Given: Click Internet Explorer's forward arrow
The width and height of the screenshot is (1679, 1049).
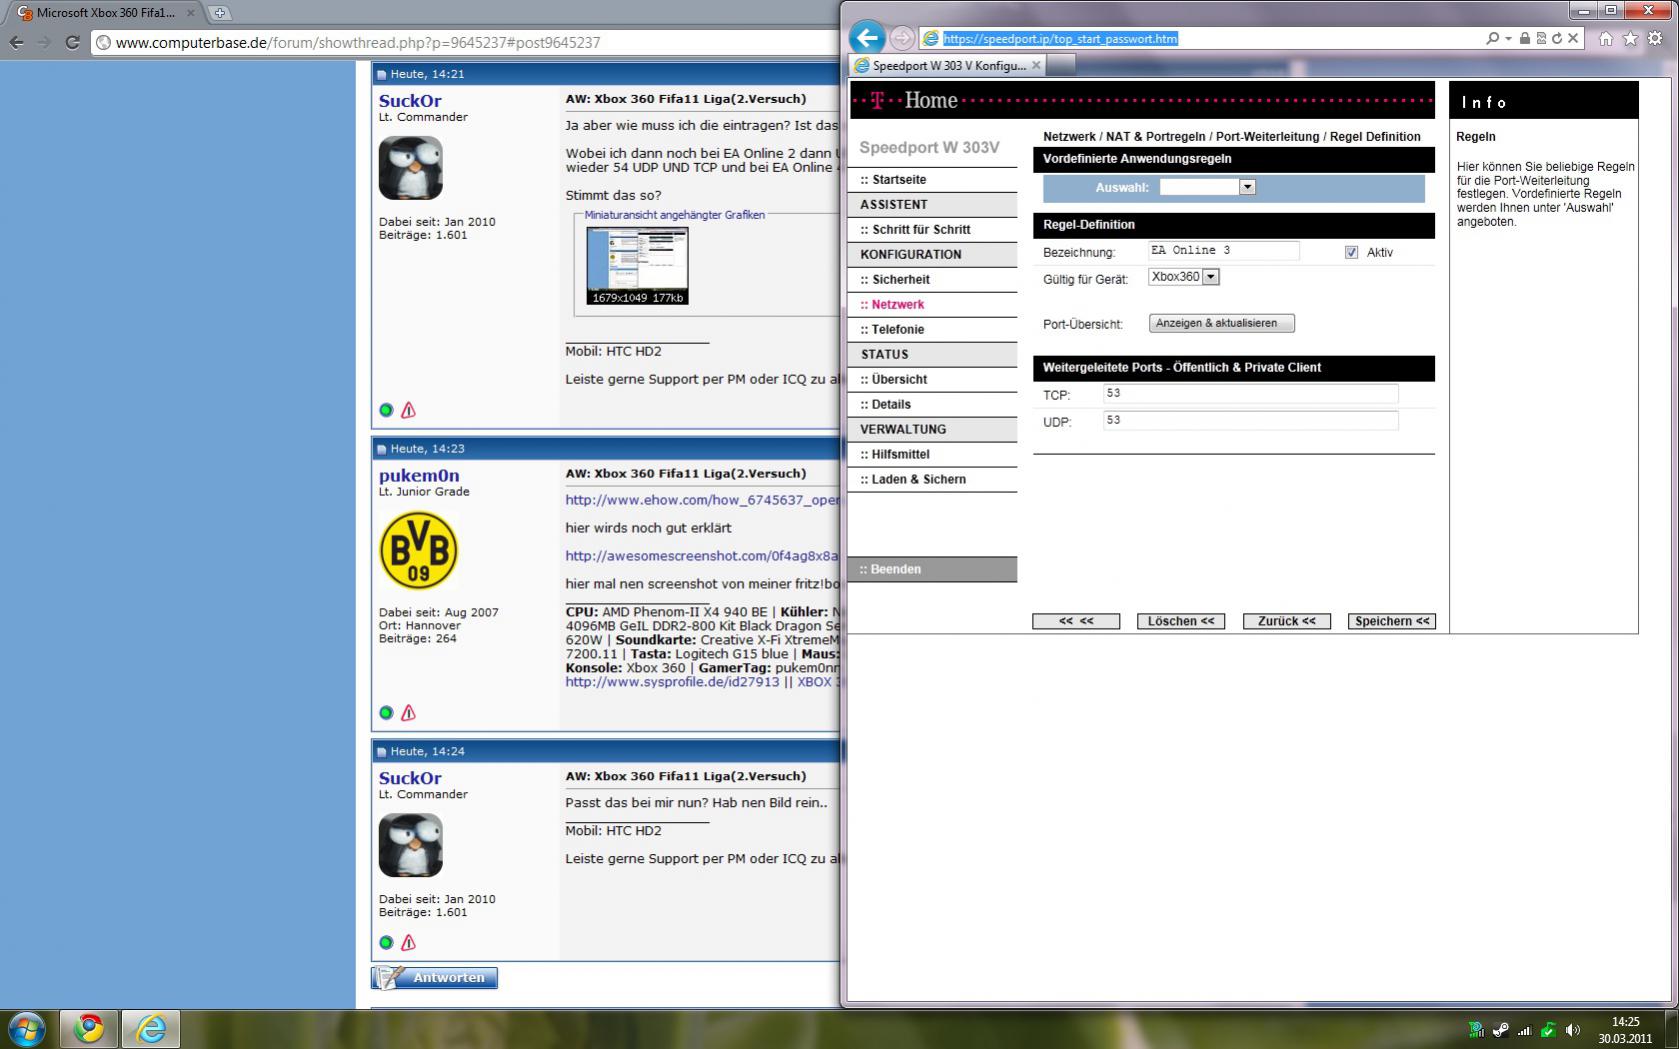Looking at the screenshot, I should click(x=902, y=38).
